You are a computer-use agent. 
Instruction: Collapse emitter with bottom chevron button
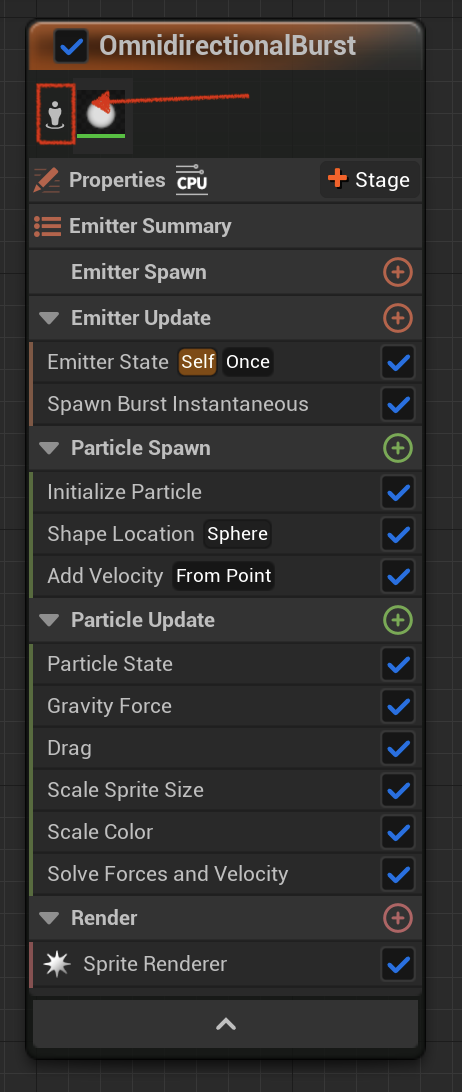226,1023
